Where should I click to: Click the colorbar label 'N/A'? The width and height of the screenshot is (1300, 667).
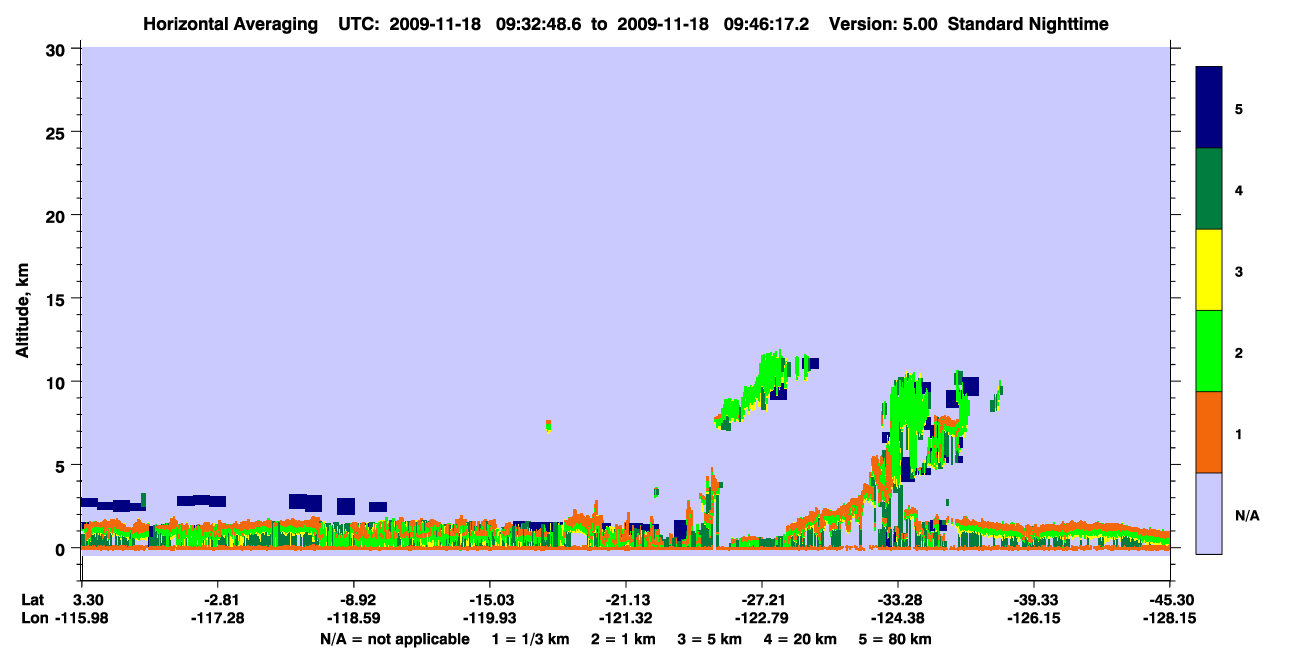(x=1247, y=515)
